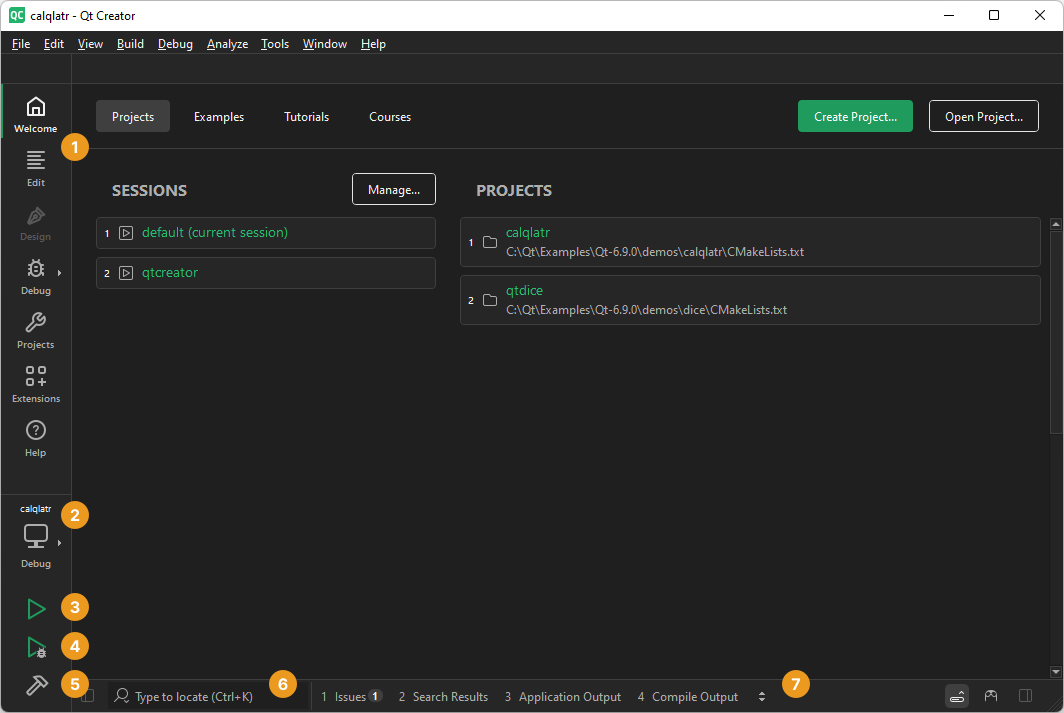Screen dimensions: 1064x713
Task: Switch to the Examples tab
Action: click(219, 117)
